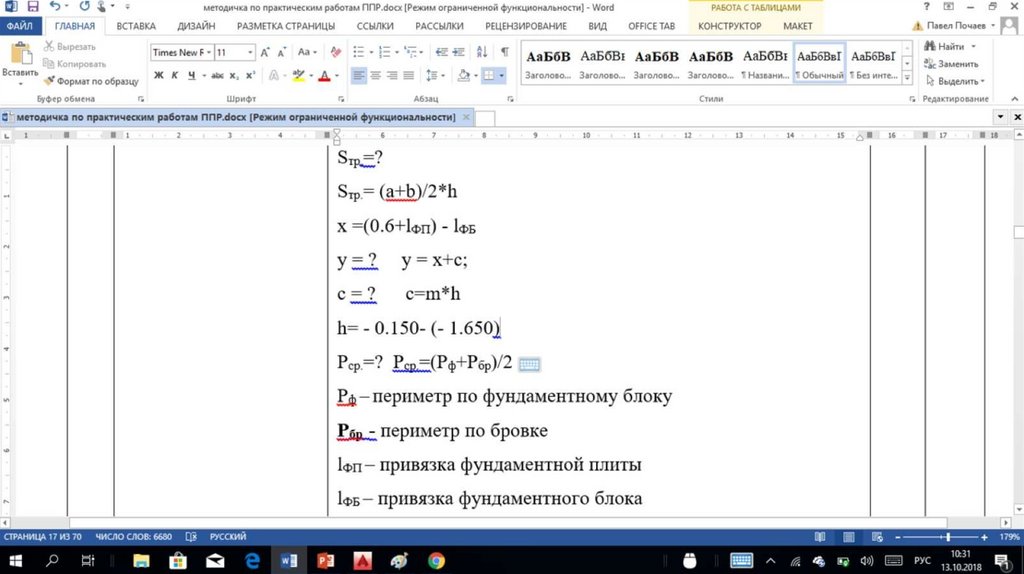Switch to the ВСТАВКА tab
Screen dimensions: 1024x574
(x=136, y=26)
